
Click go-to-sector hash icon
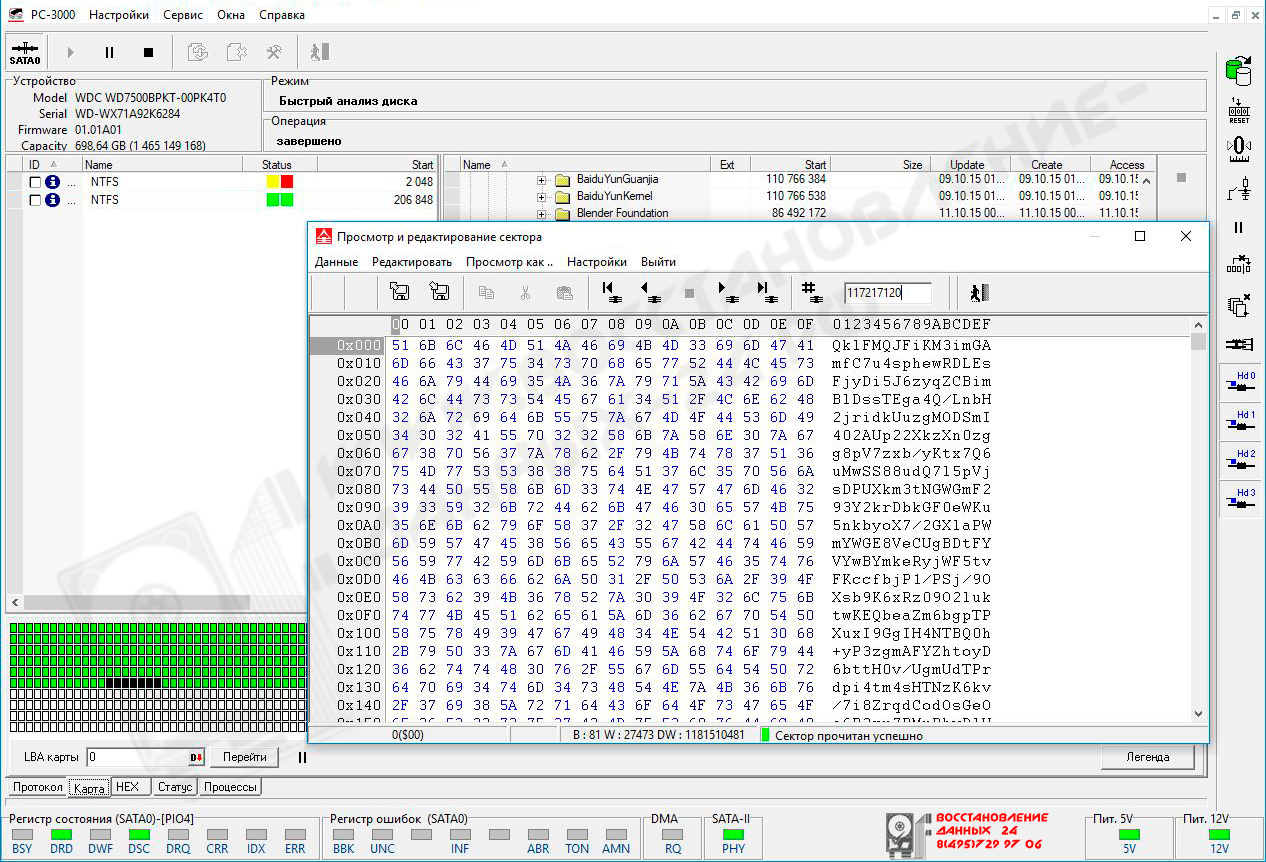[x=813, y=292]
